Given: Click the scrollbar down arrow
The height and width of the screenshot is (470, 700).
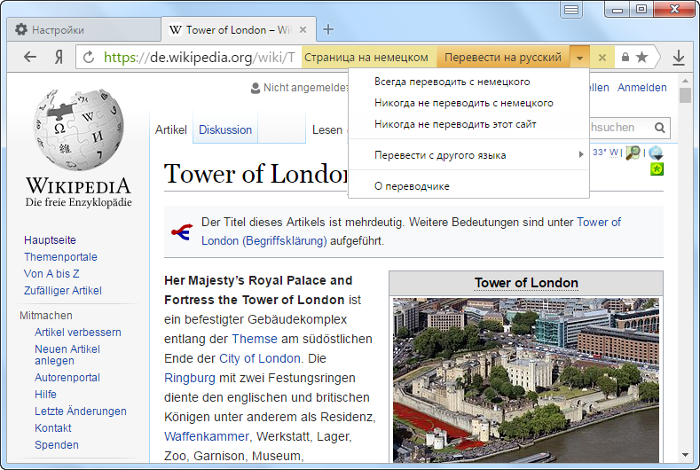Looking at the screenshot, I should [685, 455].
